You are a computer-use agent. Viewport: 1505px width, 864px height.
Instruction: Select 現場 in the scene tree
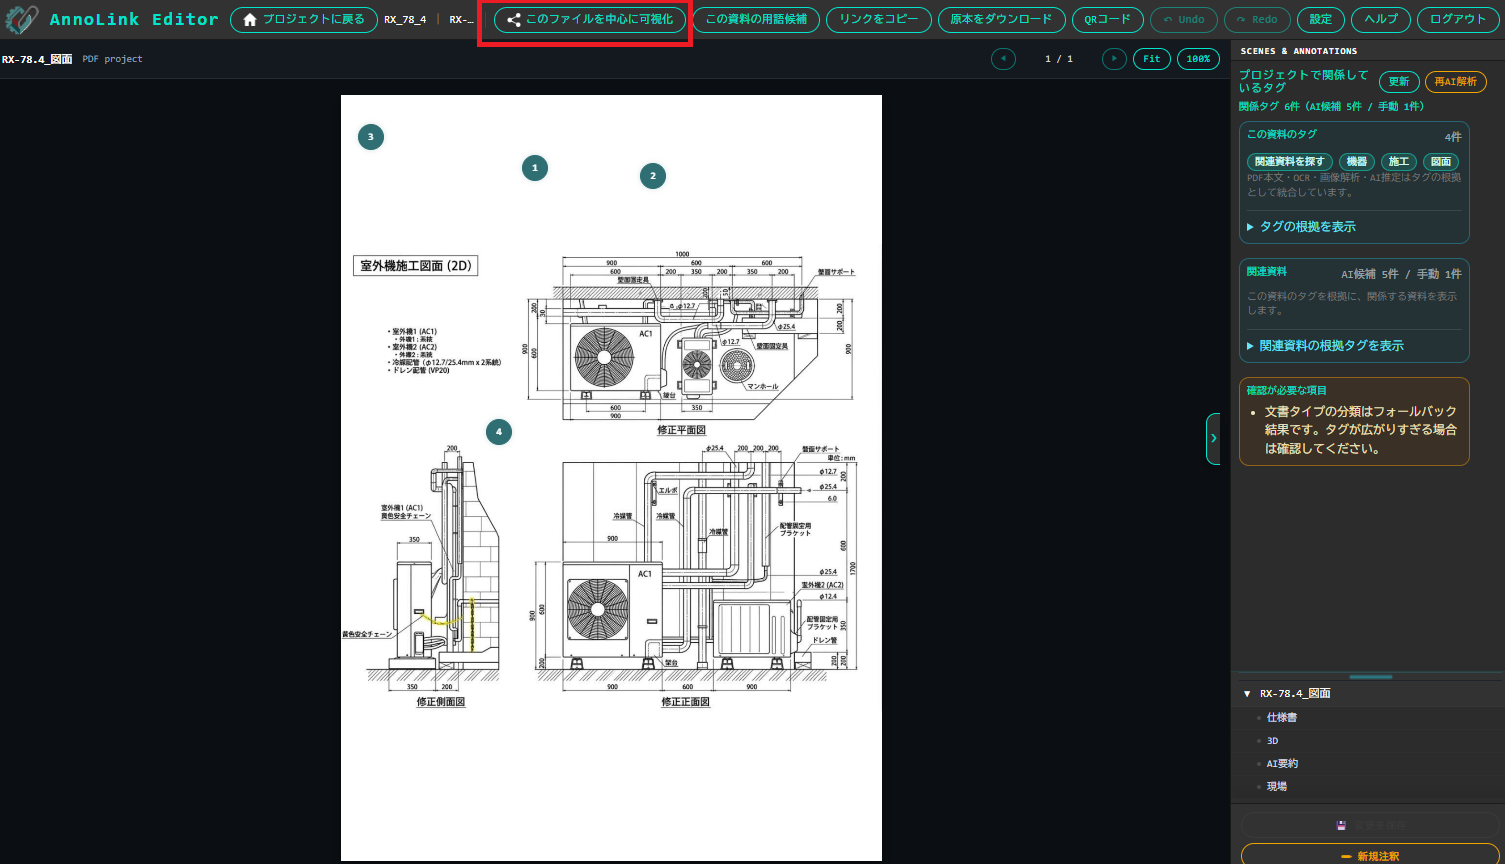pyautogui.click(x=1277, y=787)
